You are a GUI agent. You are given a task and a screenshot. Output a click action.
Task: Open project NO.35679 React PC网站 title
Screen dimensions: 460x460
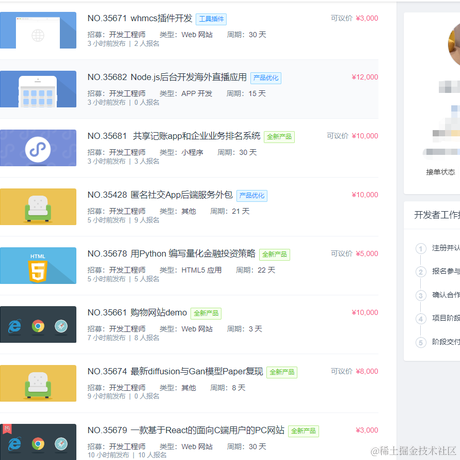(186, 430)
